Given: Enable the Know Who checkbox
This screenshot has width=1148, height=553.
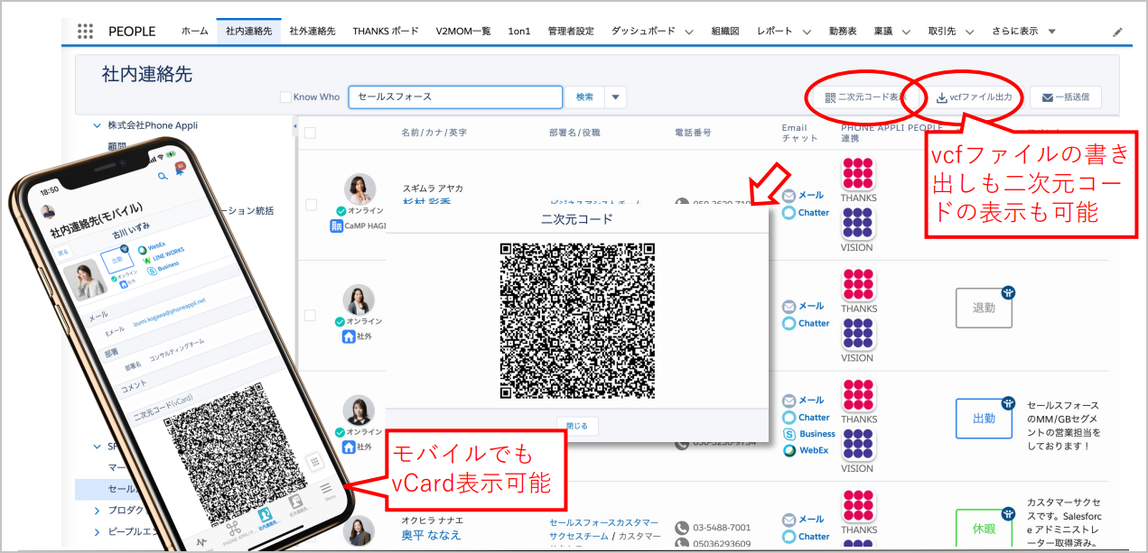Looking at the screenshot, I should (285, 97).
